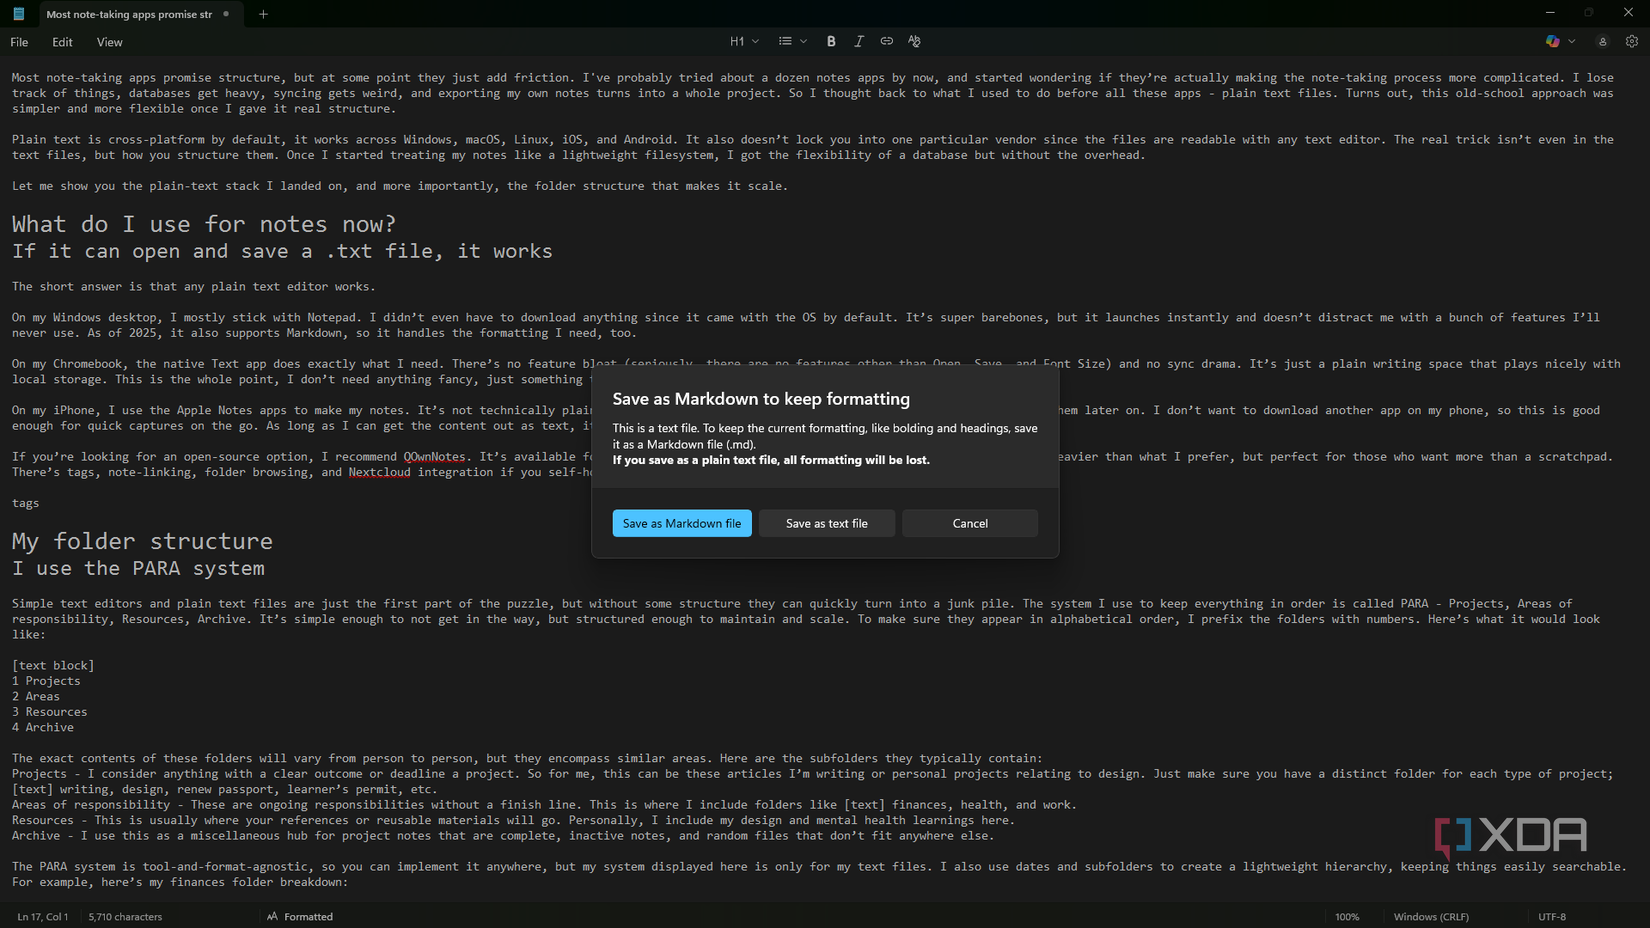Image resolution: width=1650 pixels, height=928 pixels.
Task: Insert a hyperlink
Action: 886,41
